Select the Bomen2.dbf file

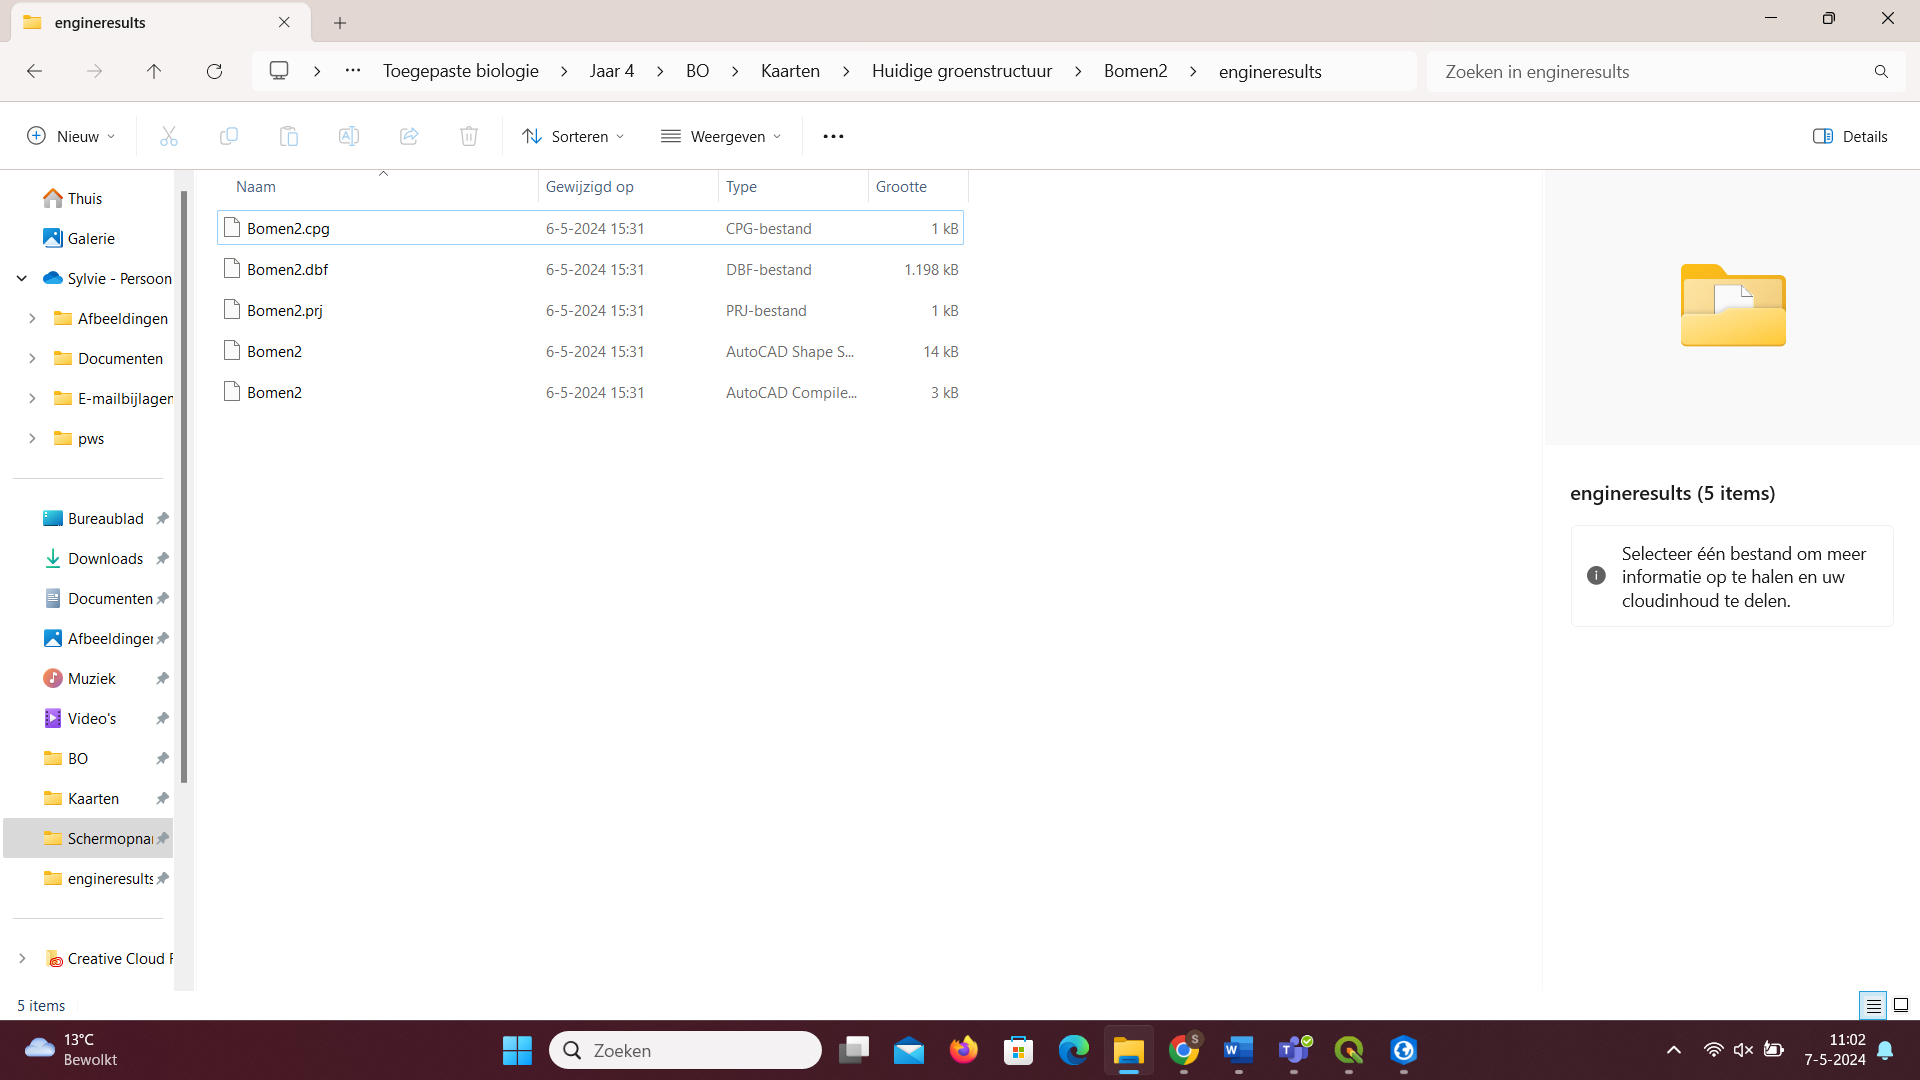(x=288, y=270)
